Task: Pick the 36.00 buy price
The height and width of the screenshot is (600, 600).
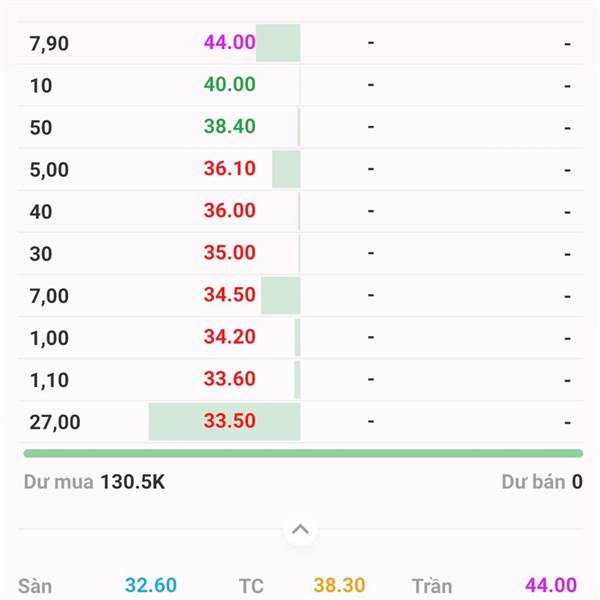Action: pos(230,211)
